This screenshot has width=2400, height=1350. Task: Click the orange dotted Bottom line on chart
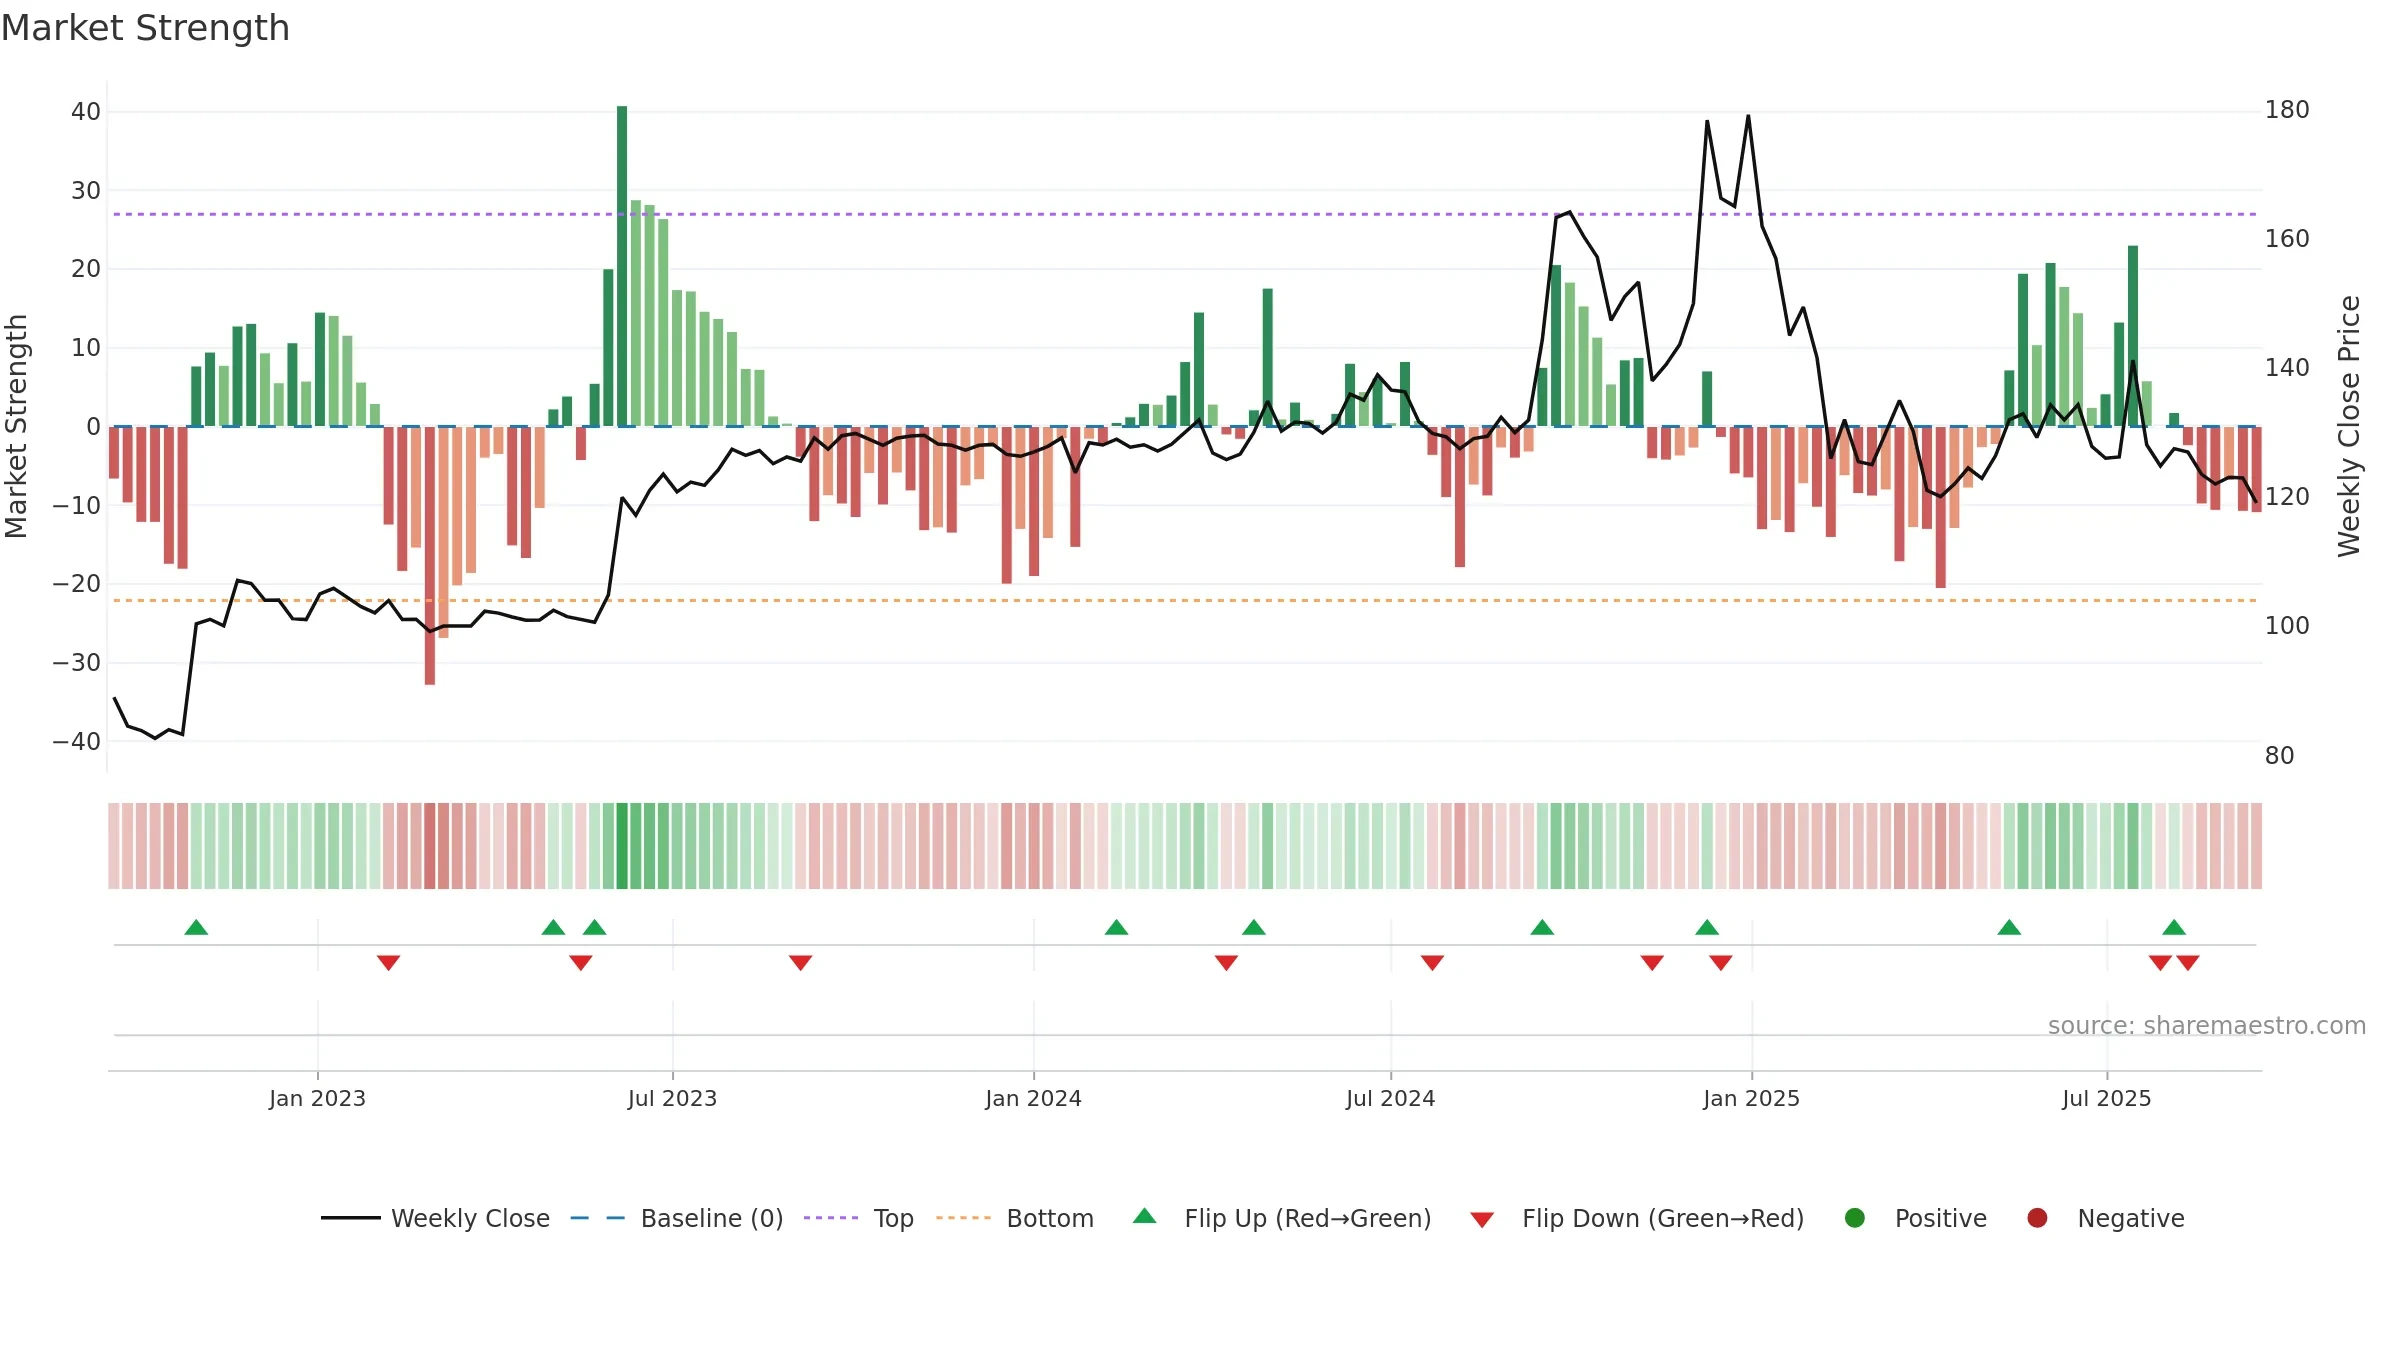coord(1185,600)
